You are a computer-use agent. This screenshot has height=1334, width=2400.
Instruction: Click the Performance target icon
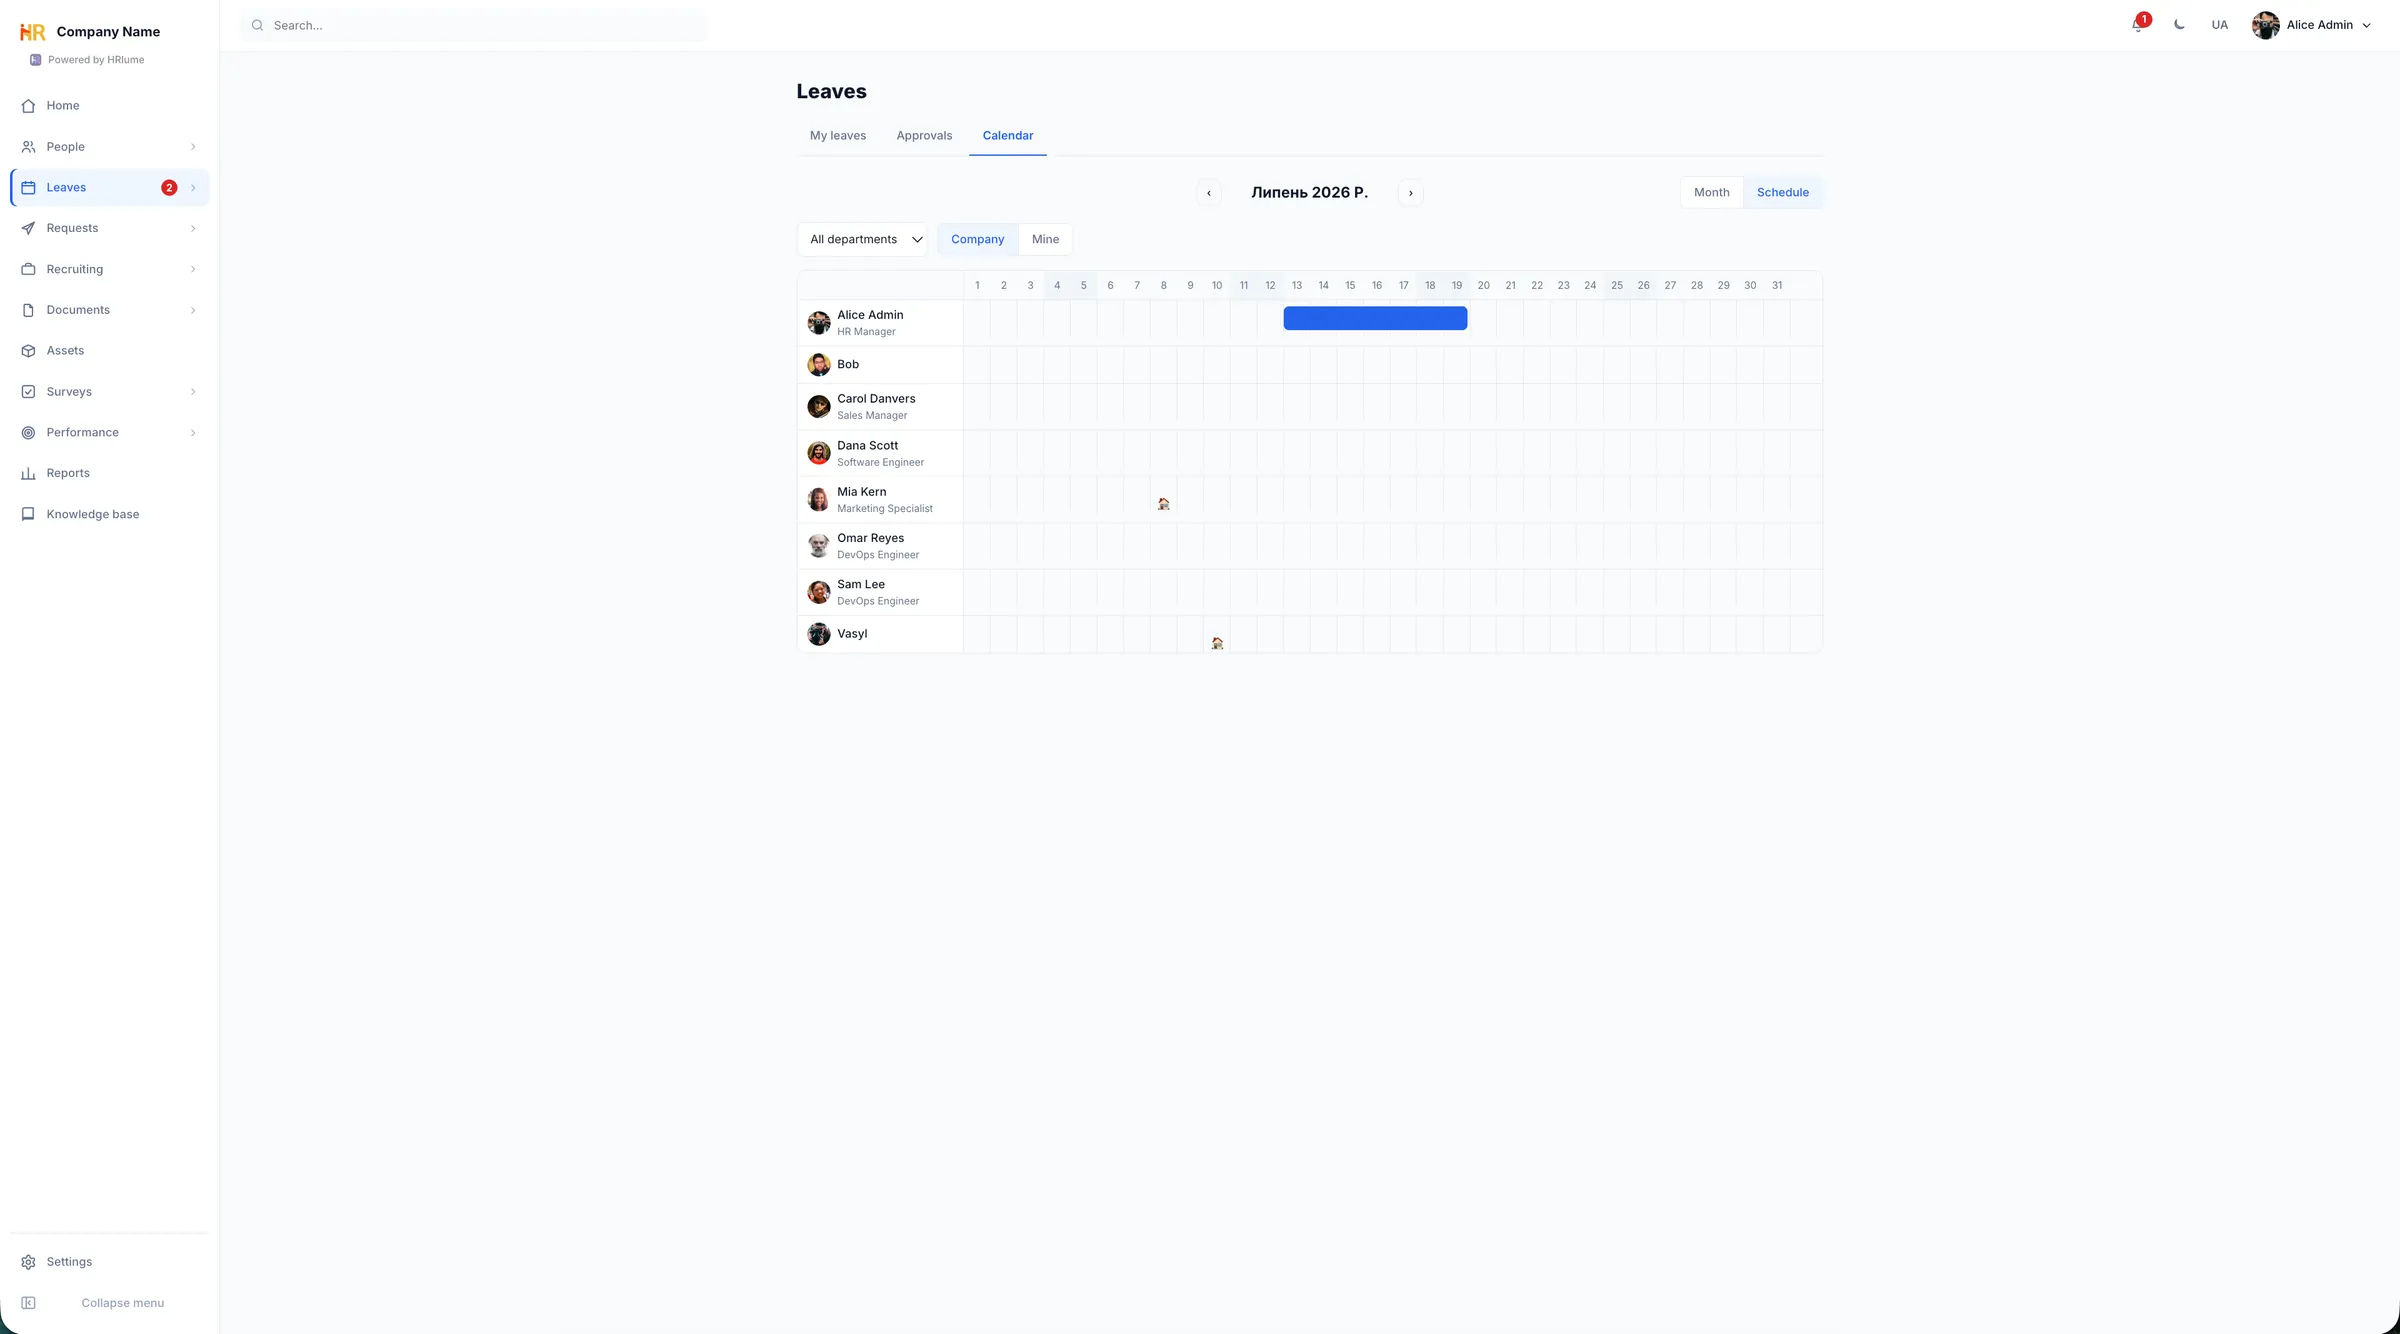28,433
